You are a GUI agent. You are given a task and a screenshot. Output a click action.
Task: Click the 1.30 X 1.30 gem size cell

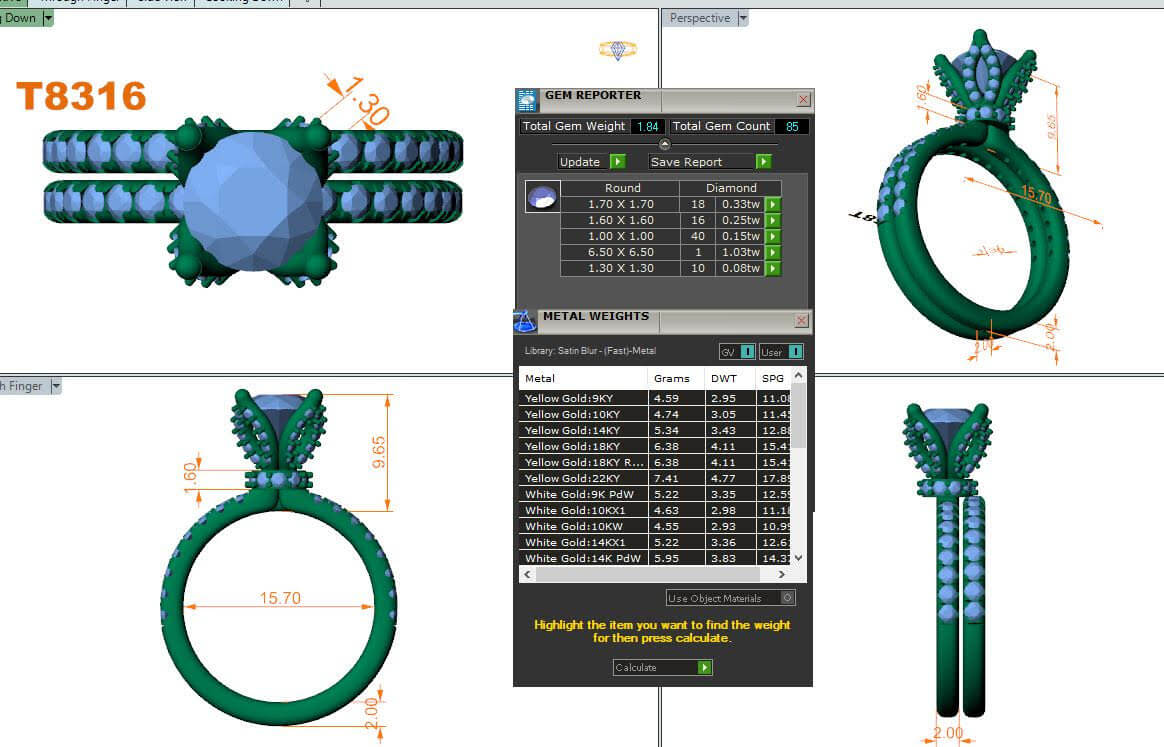(621, 268)
